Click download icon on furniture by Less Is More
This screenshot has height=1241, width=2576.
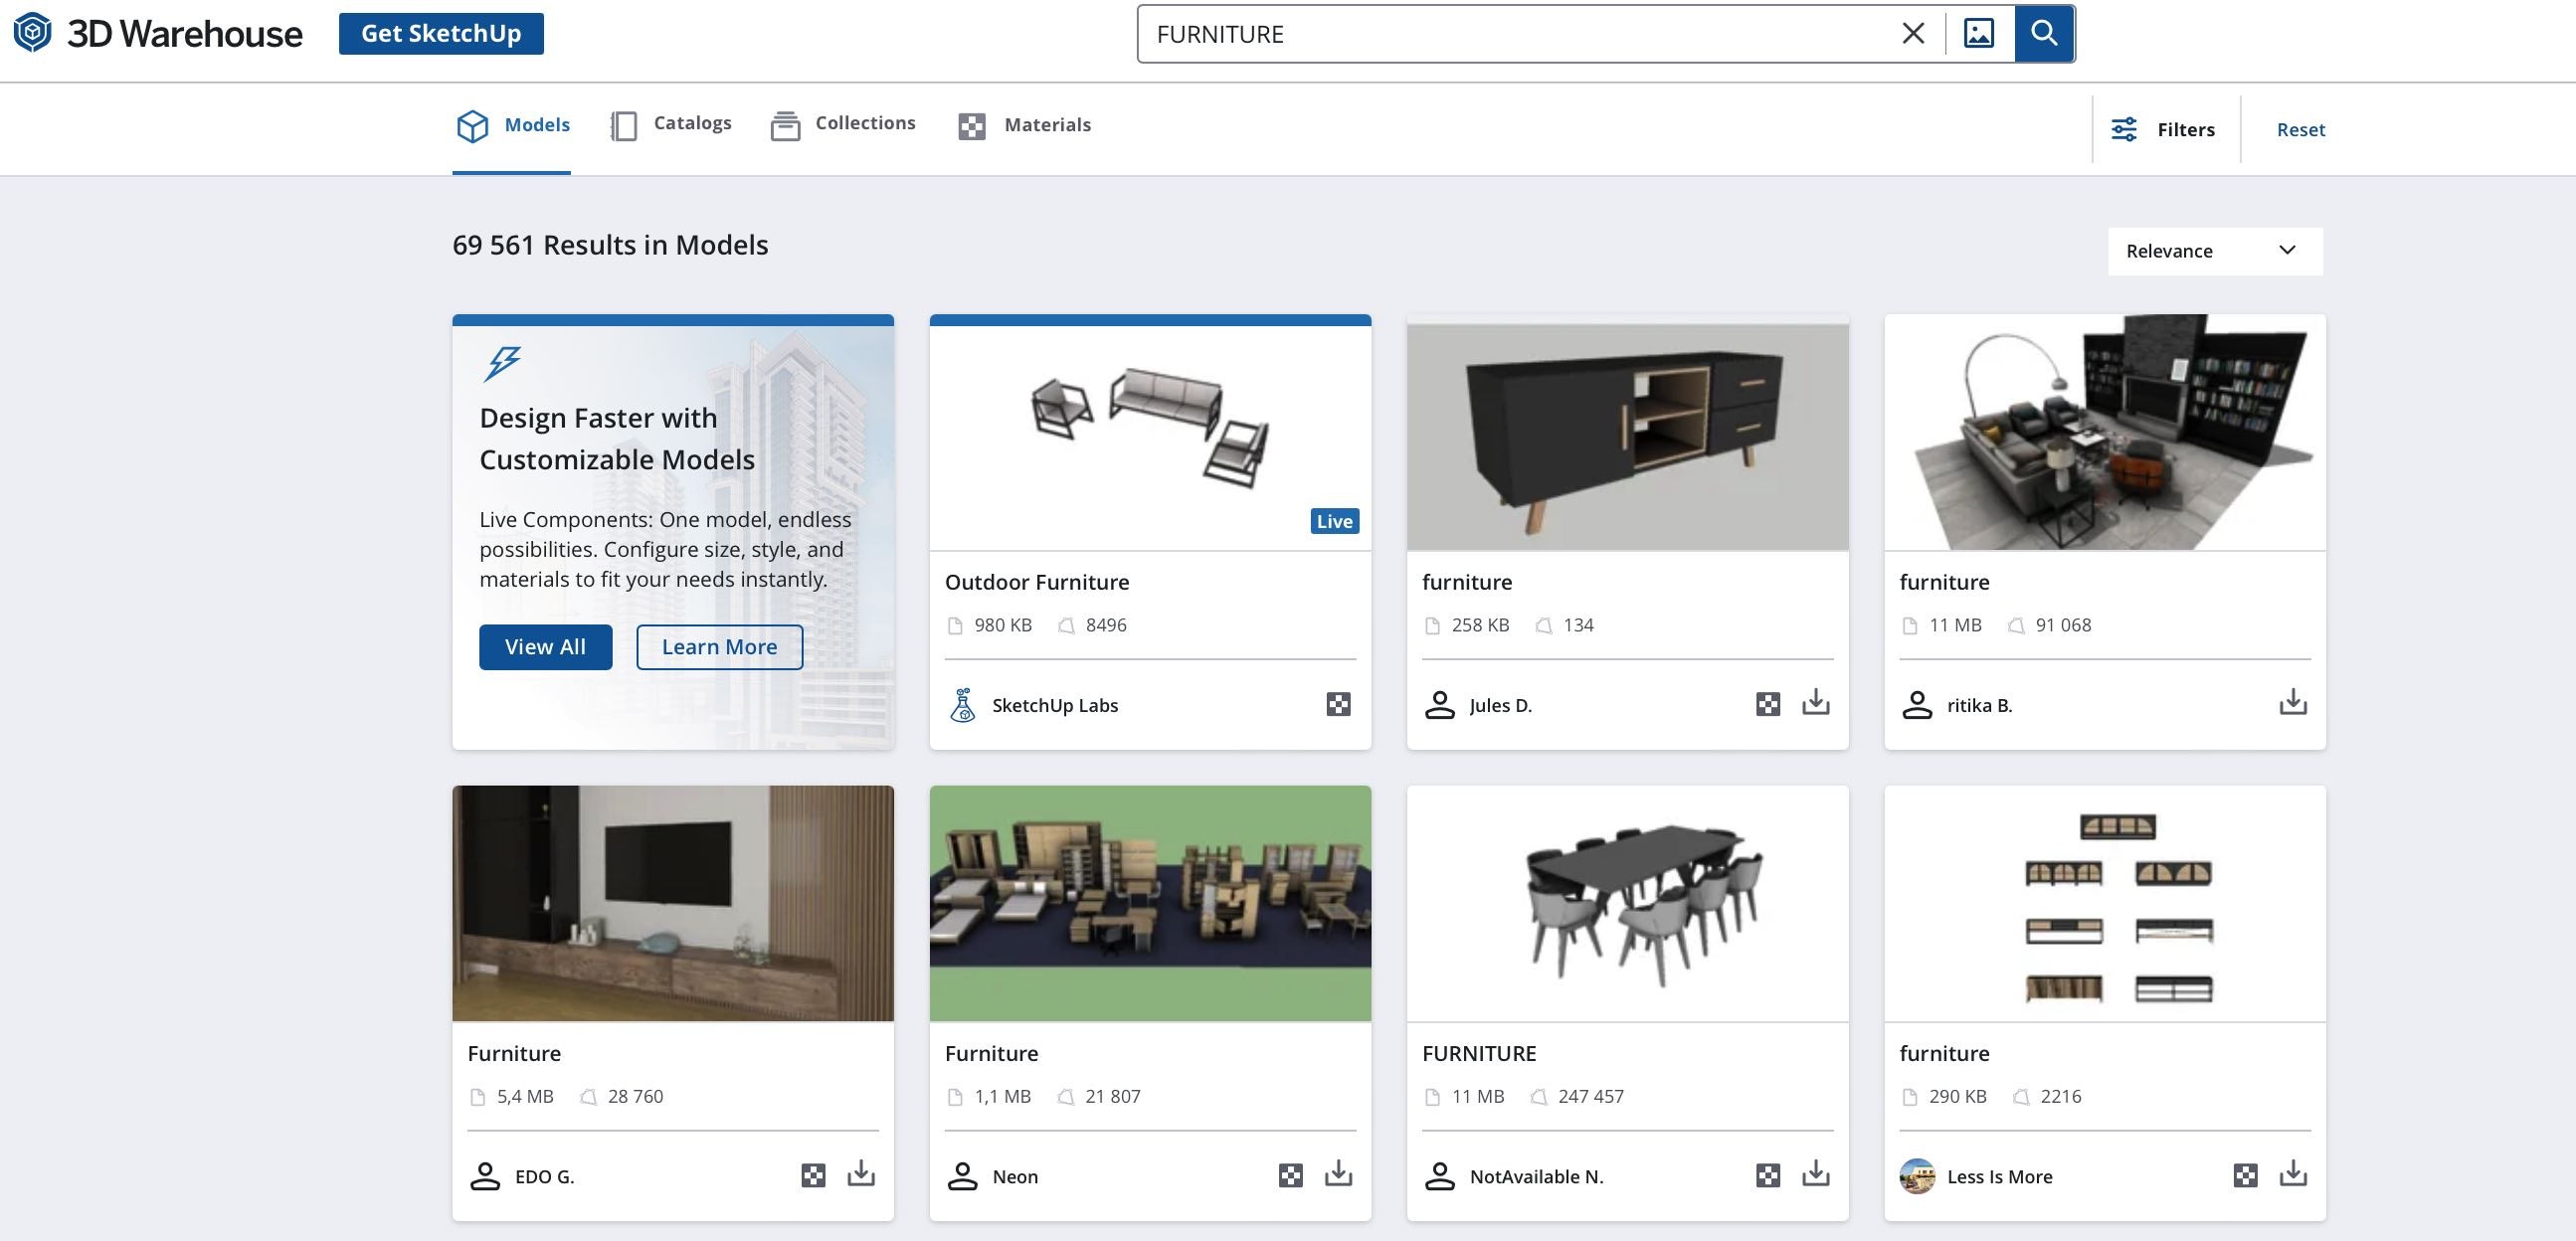(x=2294, y=1173)
